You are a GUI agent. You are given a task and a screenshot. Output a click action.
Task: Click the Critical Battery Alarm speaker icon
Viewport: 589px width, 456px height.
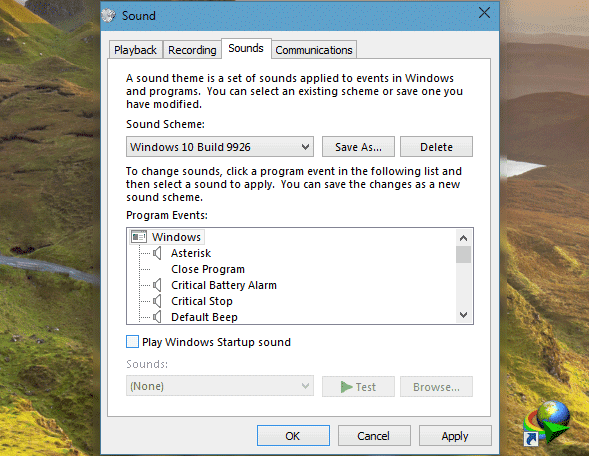pos(157,285)
